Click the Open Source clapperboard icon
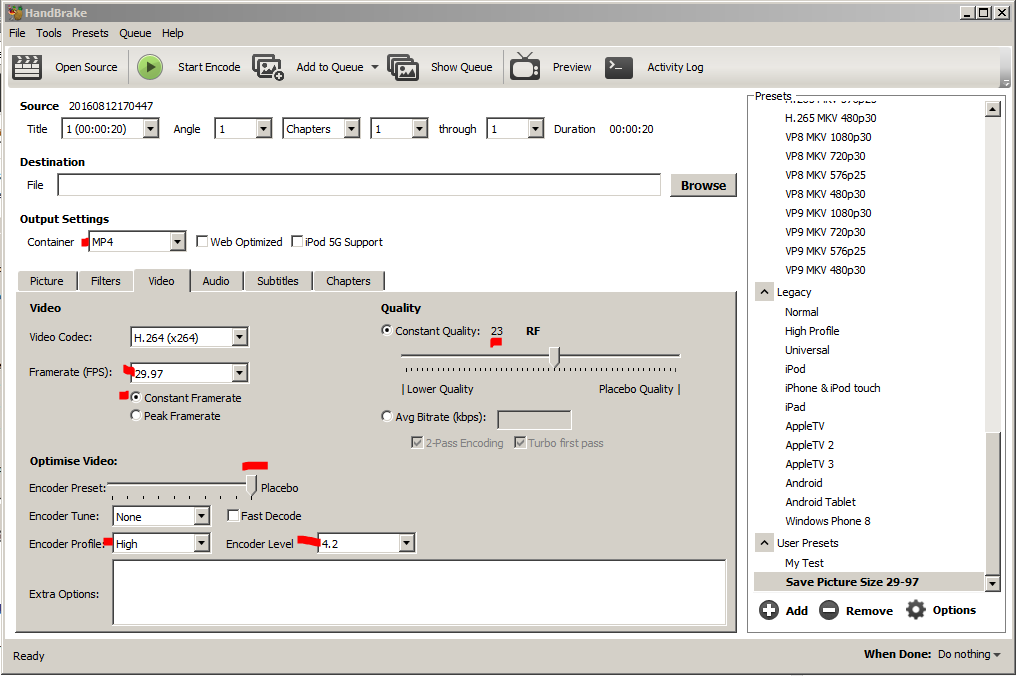 pos(27,67)
